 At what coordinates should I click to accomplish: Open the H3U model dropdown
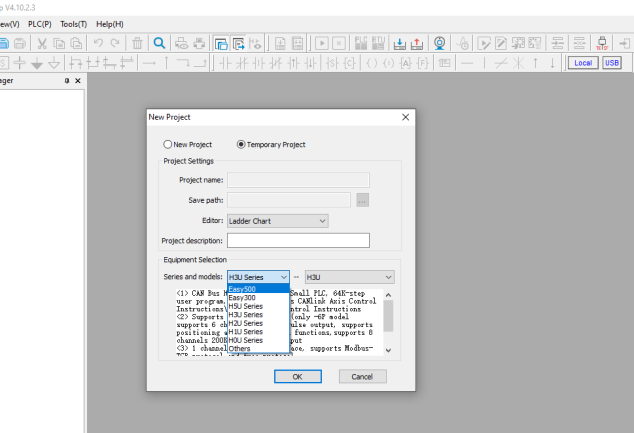pos(349,277)
